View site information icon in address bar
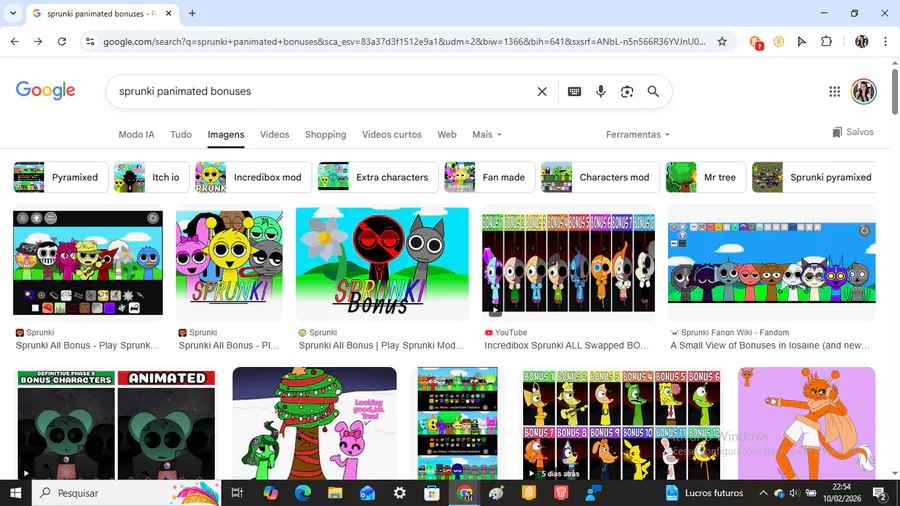The image size is (900, 506). 90,41
